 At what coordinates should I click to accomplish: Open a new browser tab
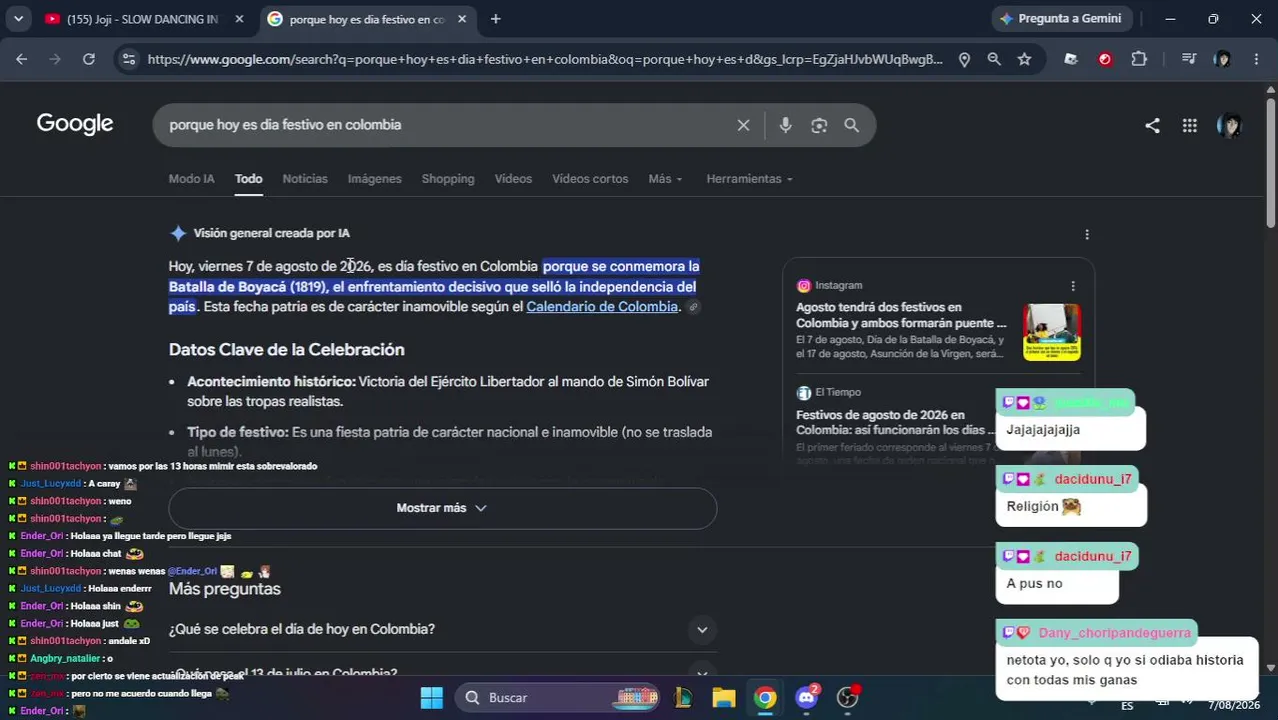pyautogui.click(x=495, y=19)
